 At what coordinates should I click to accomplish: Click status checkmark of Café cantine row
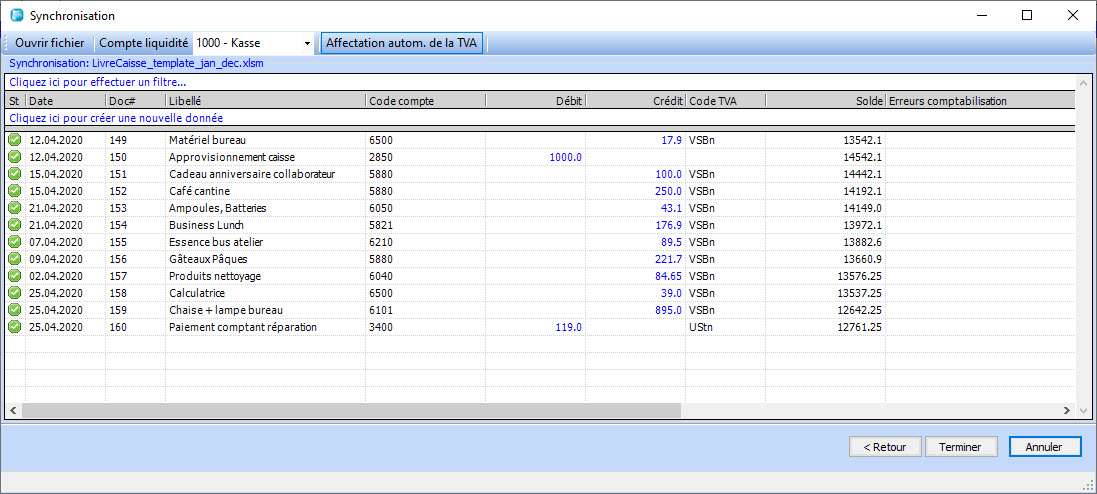tap(14, 191)
